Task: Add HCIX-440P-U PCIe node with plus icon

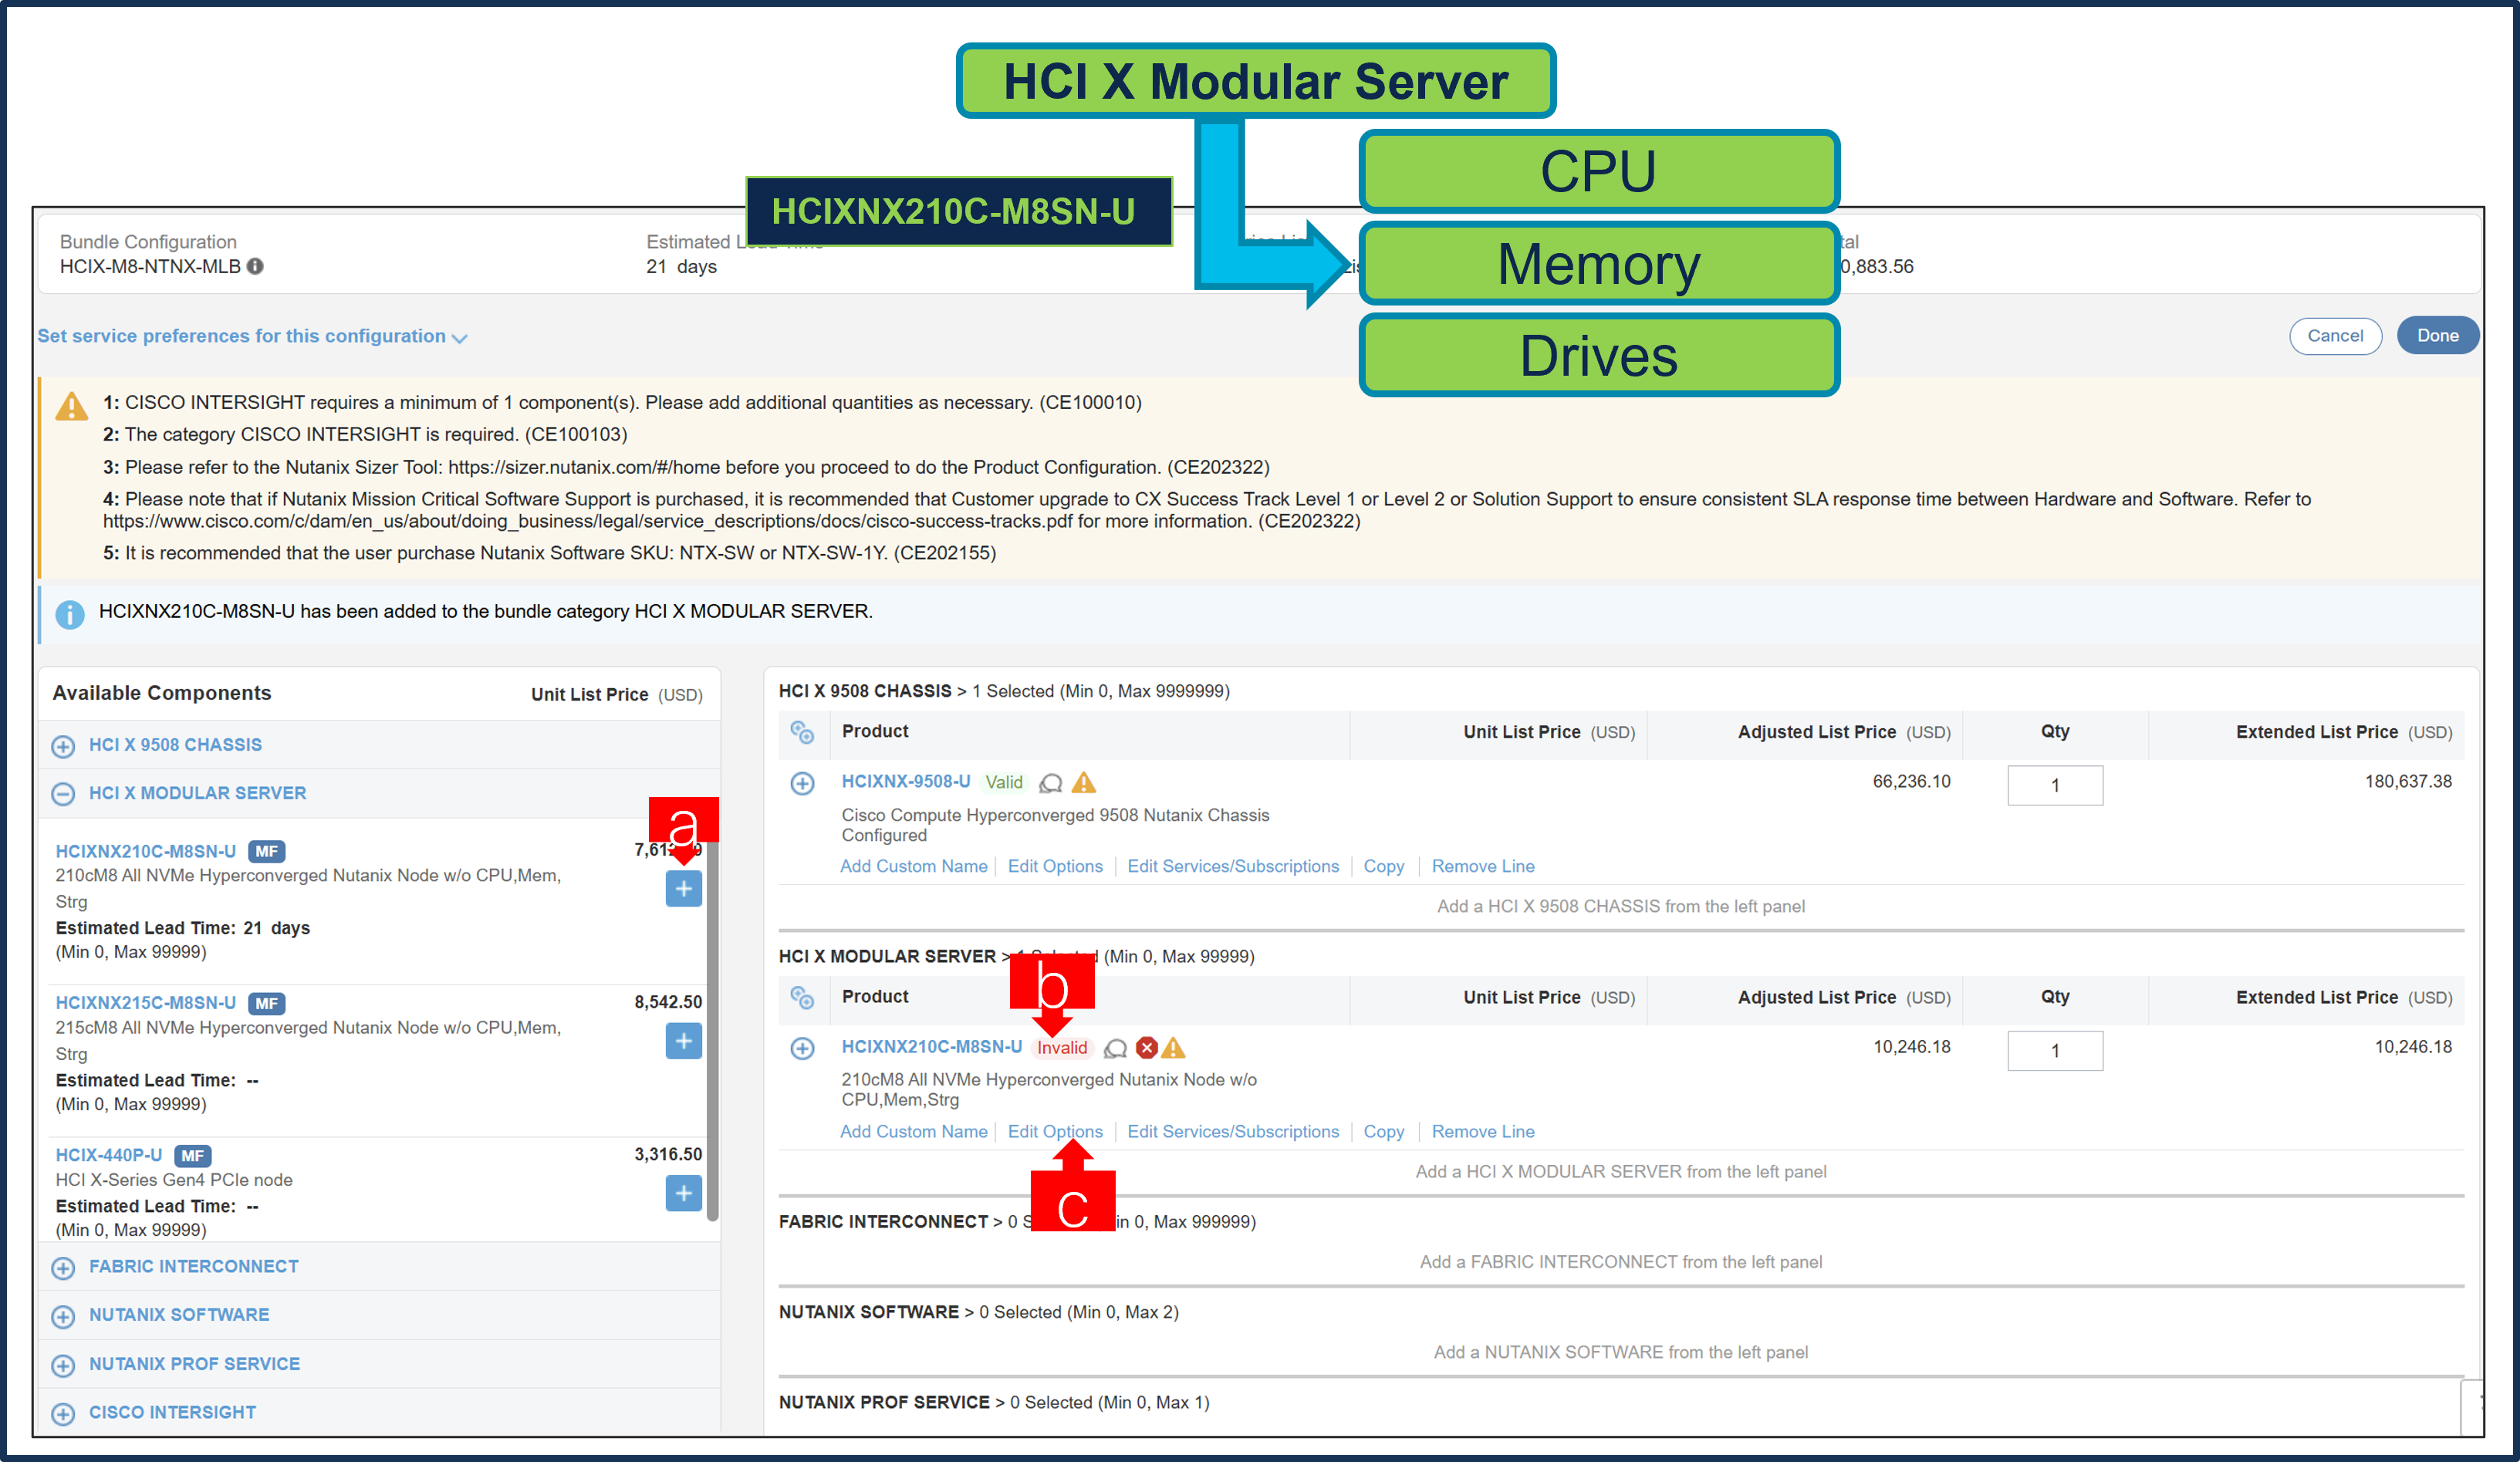Action: 683,1192
